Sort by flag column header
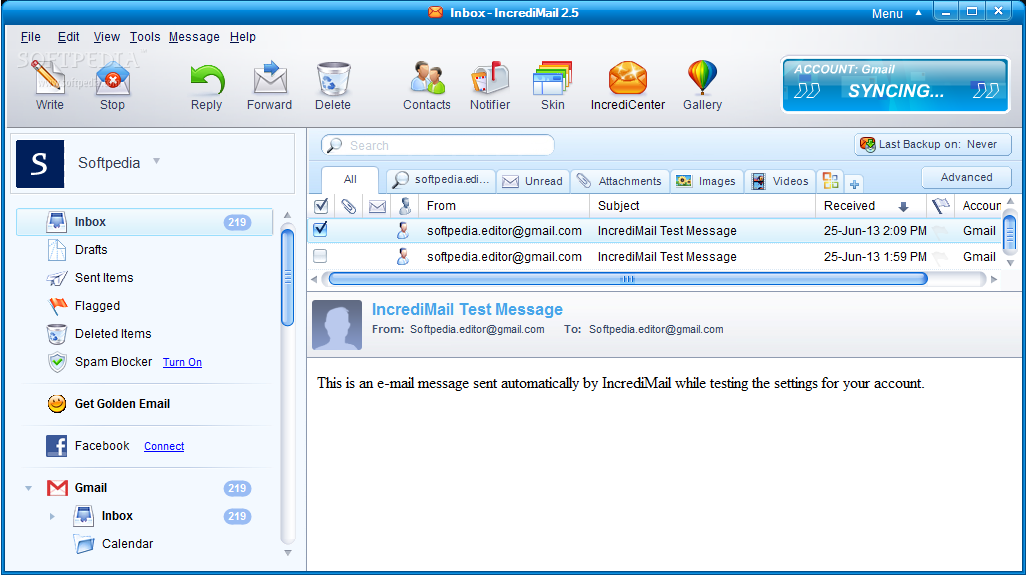Screen dimensions: 1026x575 click(940, 206)
